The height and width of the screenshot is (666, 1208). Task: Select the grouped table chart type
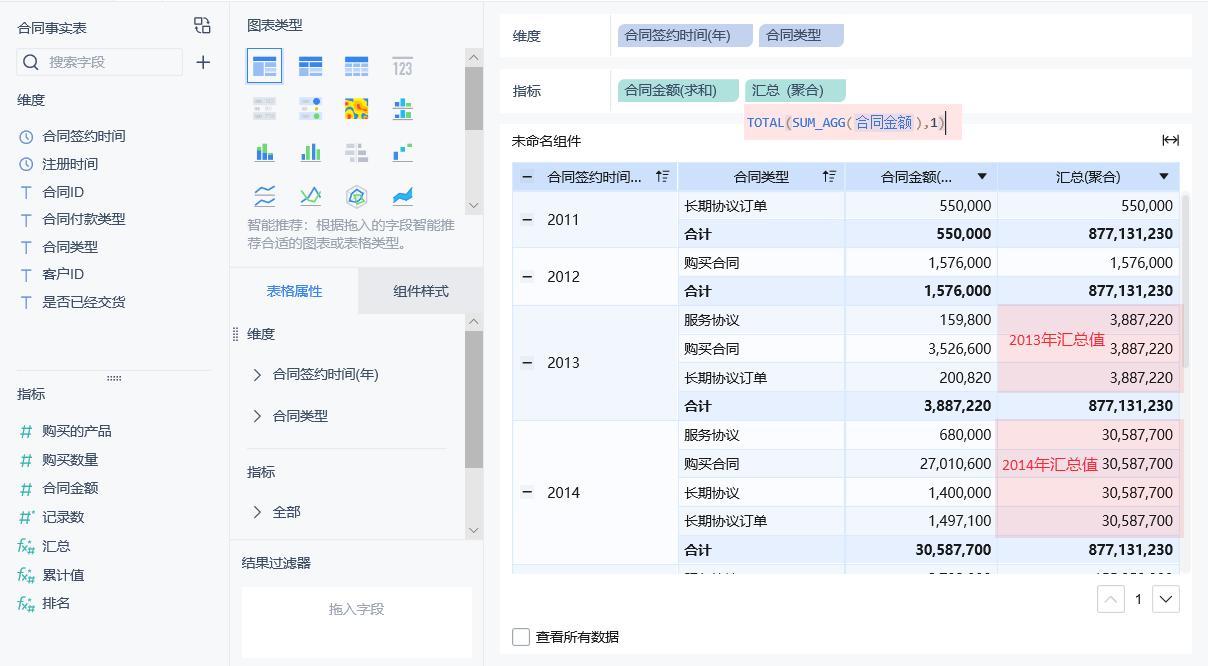pyautogui.click(x=265, y=67)
